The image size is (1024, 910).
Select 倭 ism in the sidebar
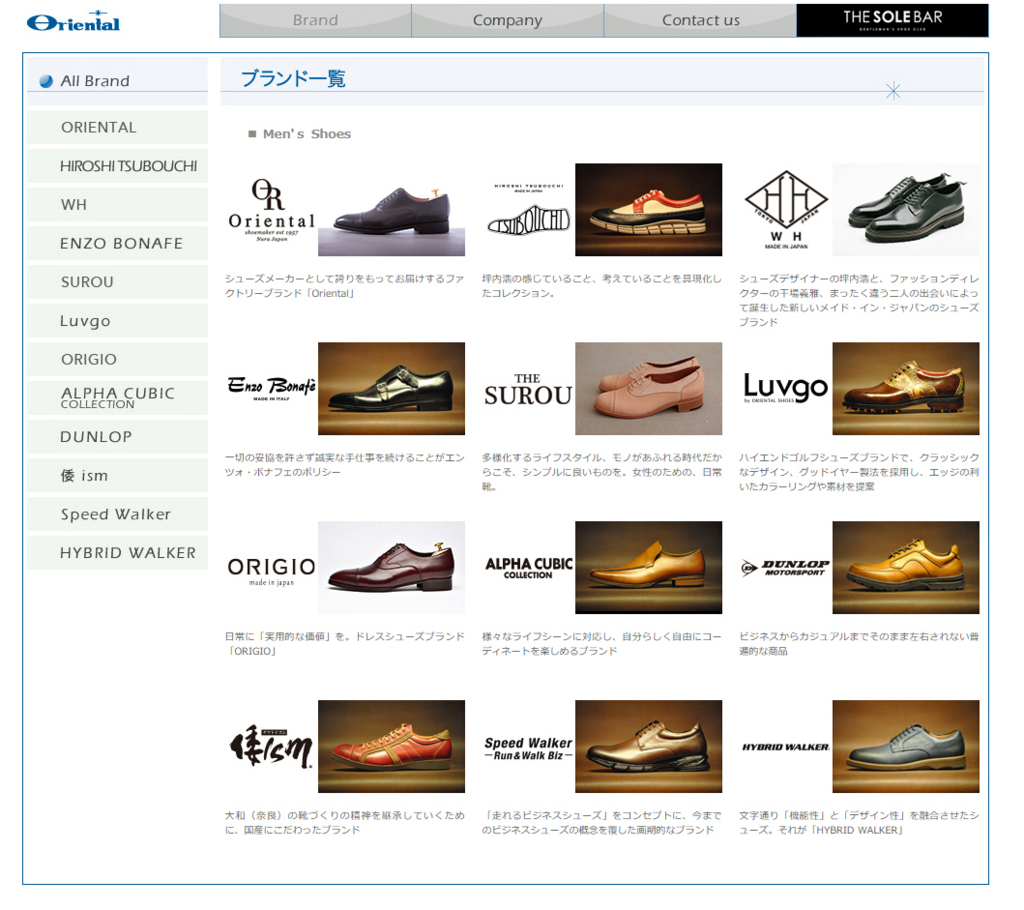point(118,475)
